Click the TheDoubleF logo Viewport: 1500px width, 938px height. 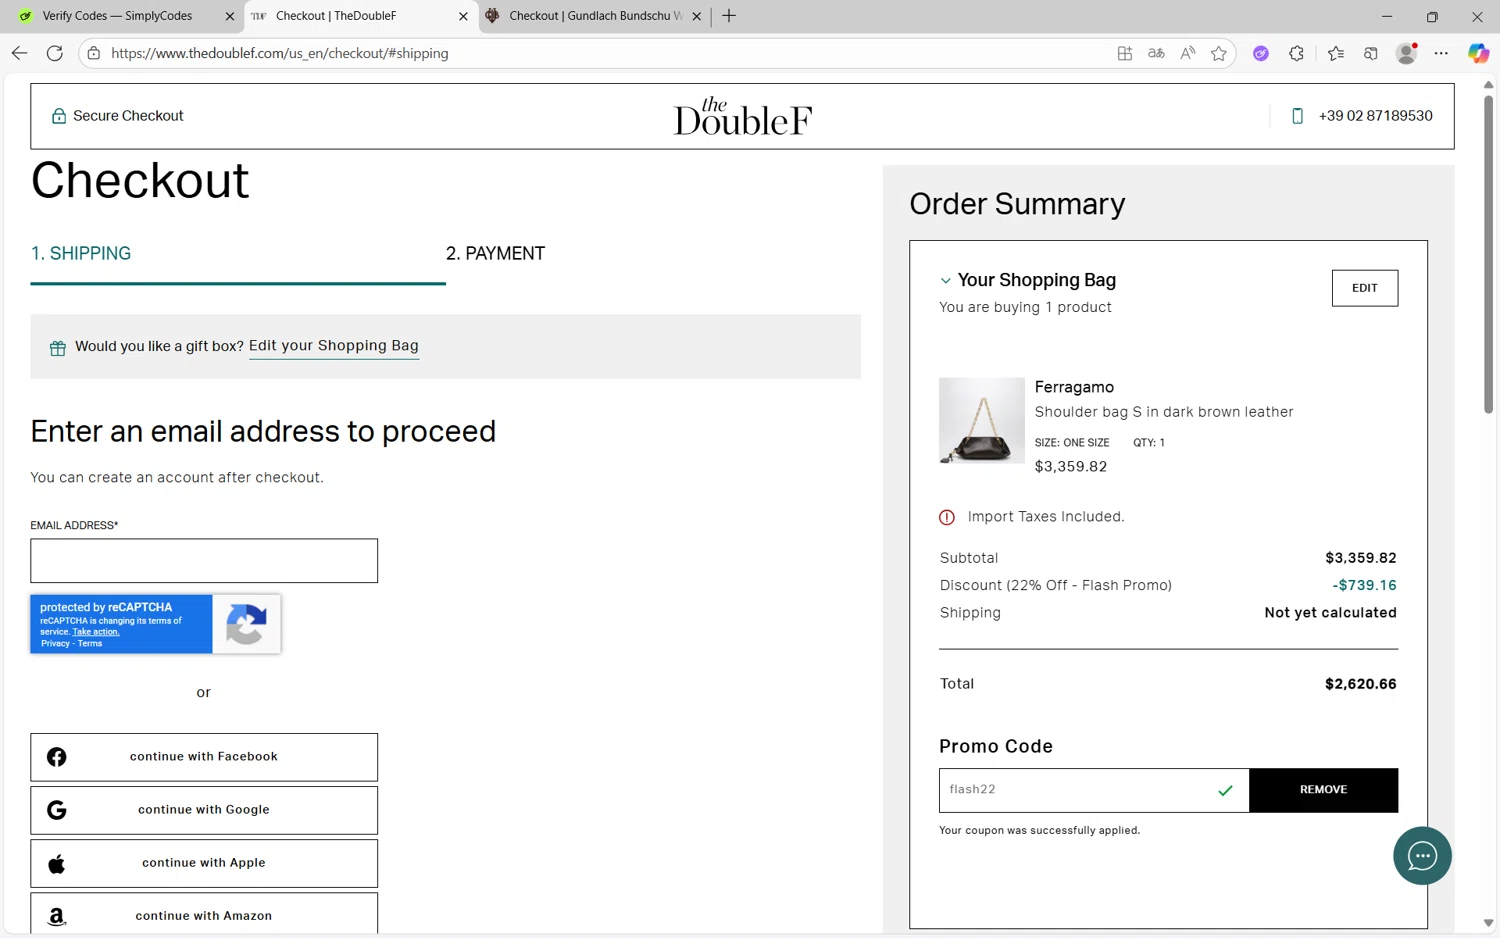click(742, 116)
